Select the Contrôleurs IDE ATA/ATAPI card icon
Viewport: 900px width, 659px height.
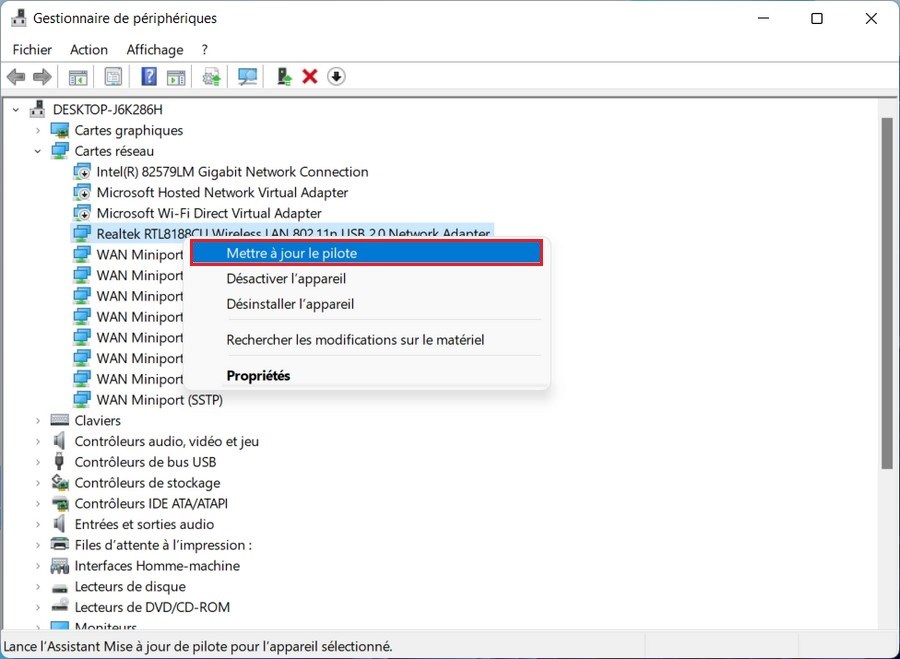pos(60,503)
